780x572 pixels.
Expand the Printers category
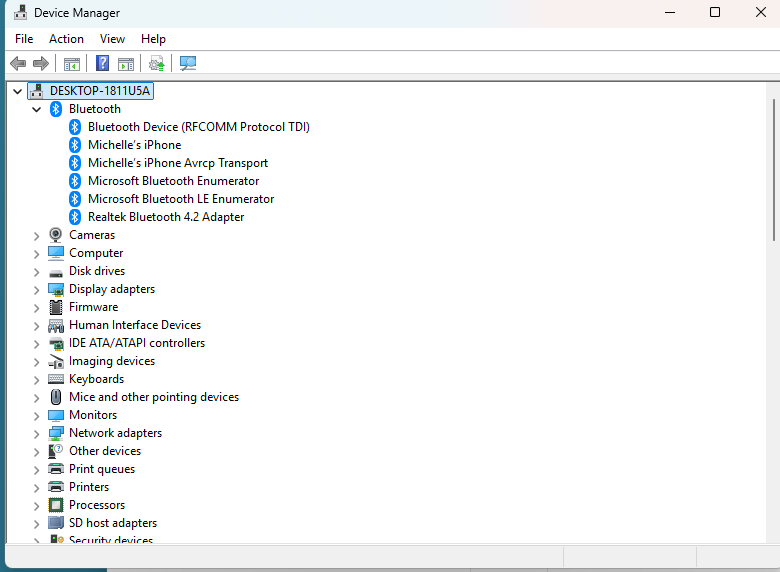[x=36, y=488]
